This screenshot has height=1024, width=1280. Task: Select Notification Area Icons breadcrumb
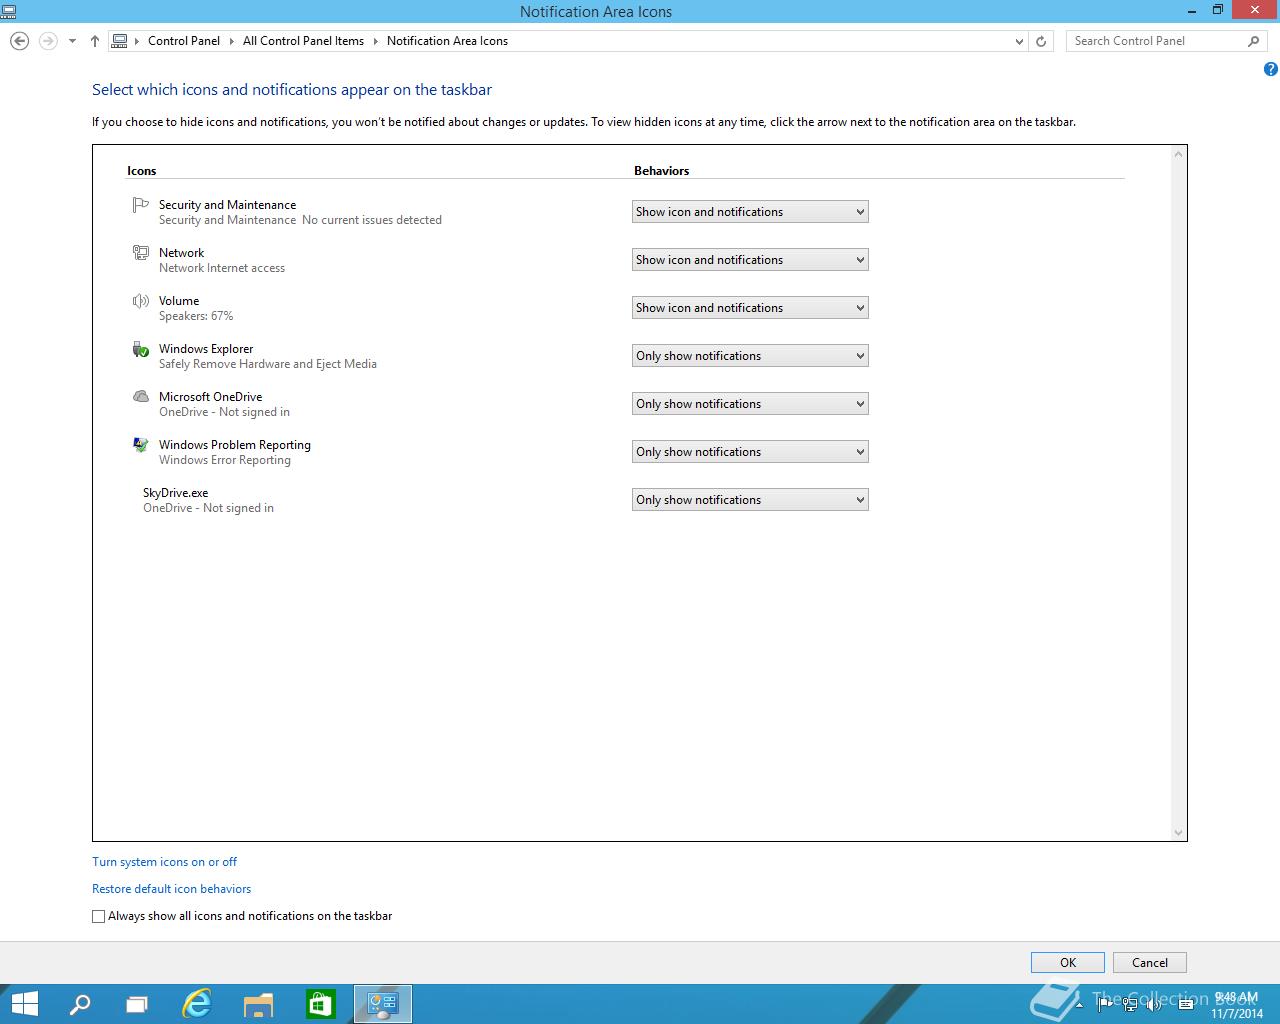447,41
